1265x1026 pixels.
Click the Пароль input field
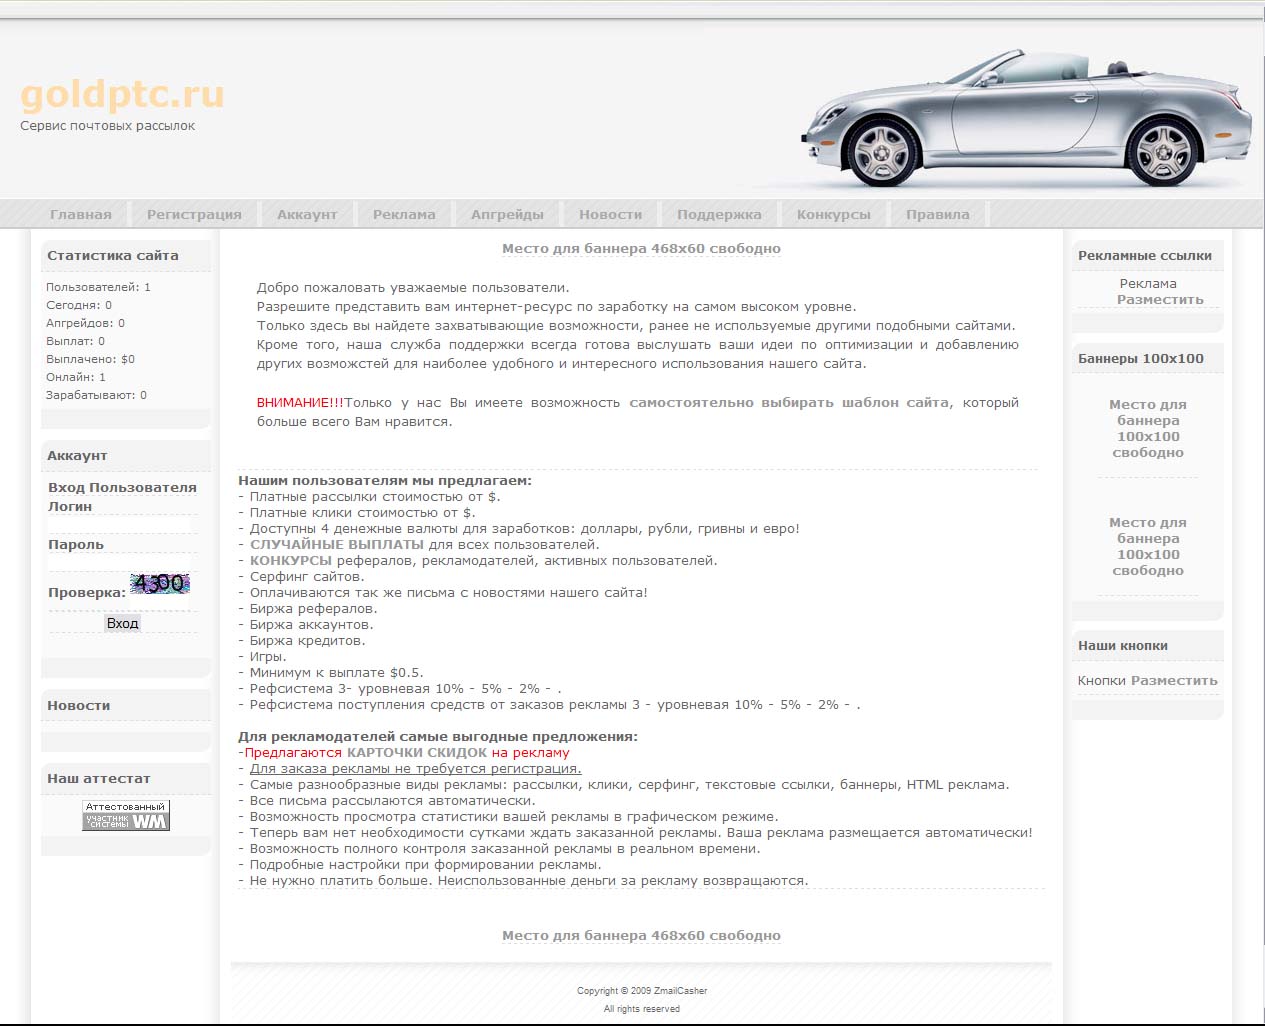(x=120, y=563)
